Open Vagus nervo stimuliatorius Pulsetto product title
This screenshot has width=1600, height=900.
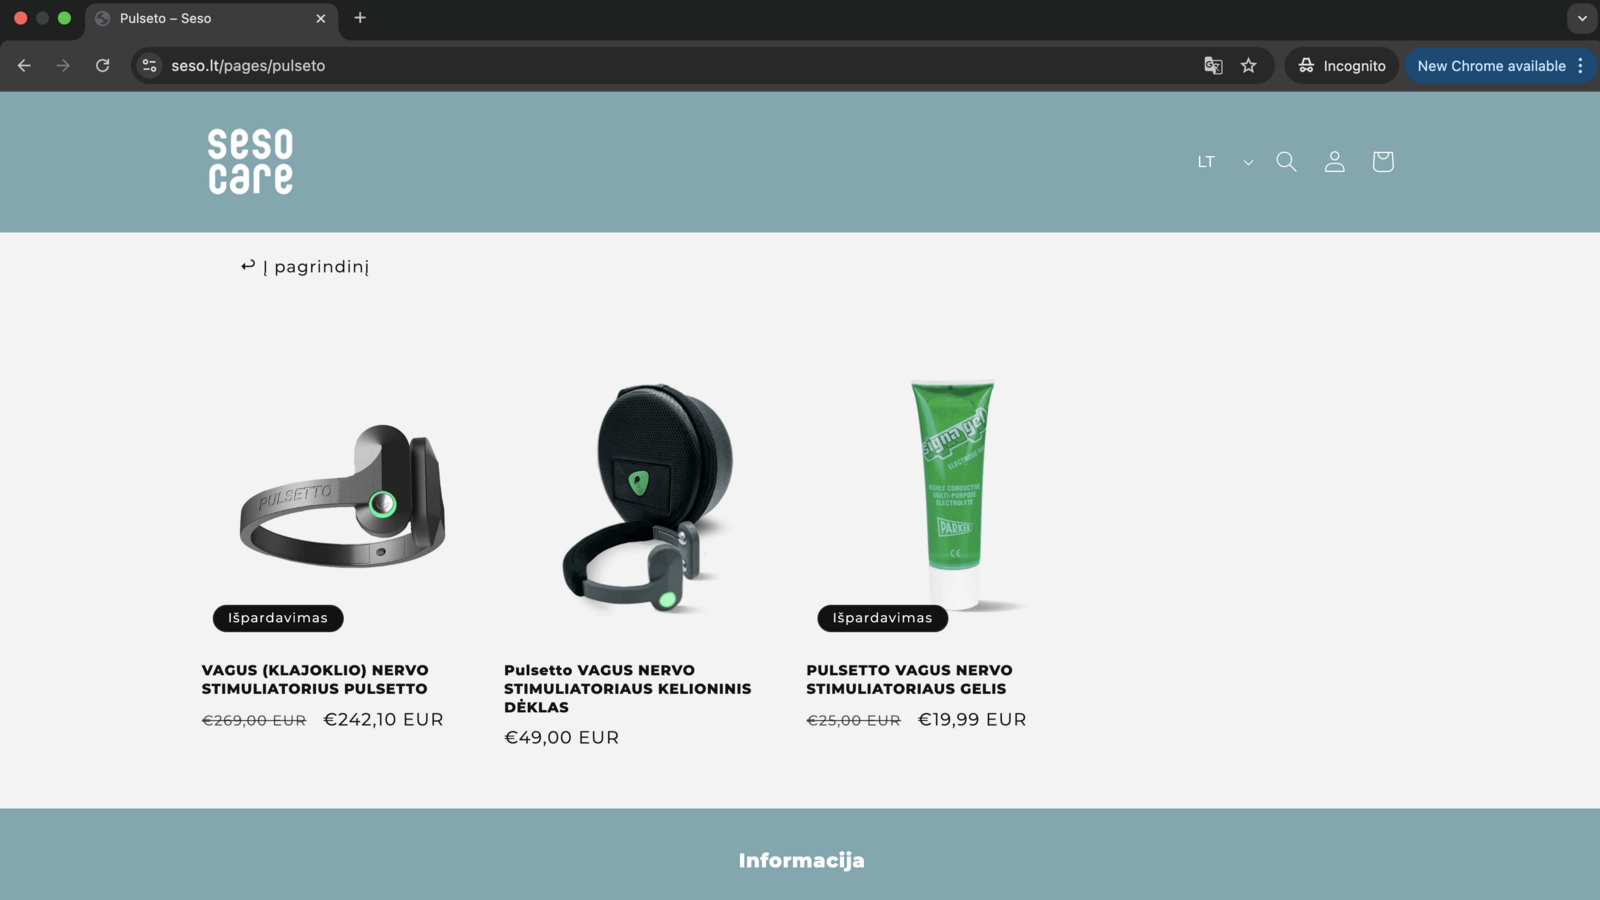click(x=315, y=679)
